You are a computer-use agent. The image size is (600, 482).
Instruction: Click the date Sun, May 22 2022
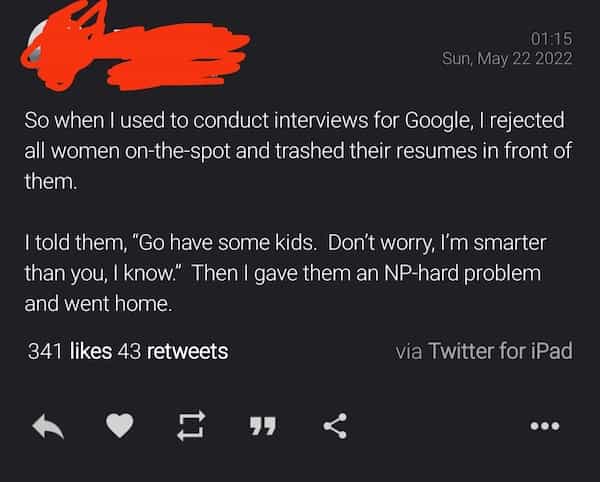pos(507,58)
